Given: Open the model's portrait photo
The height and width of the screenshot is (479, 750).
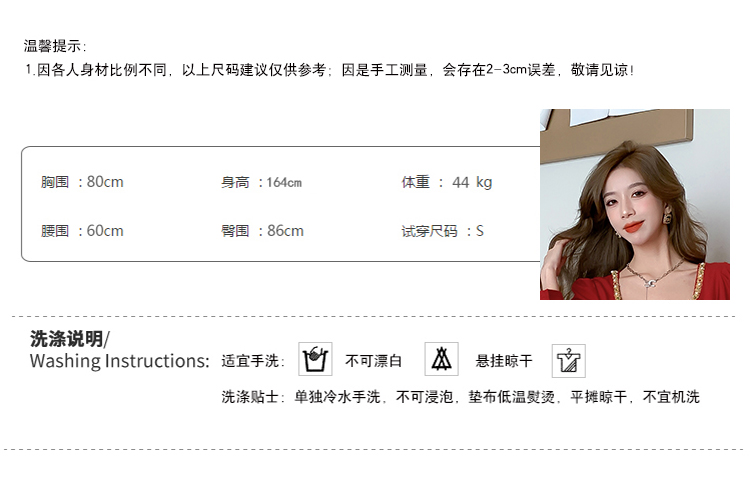Looking at the screenshot, I should point(635,204).
